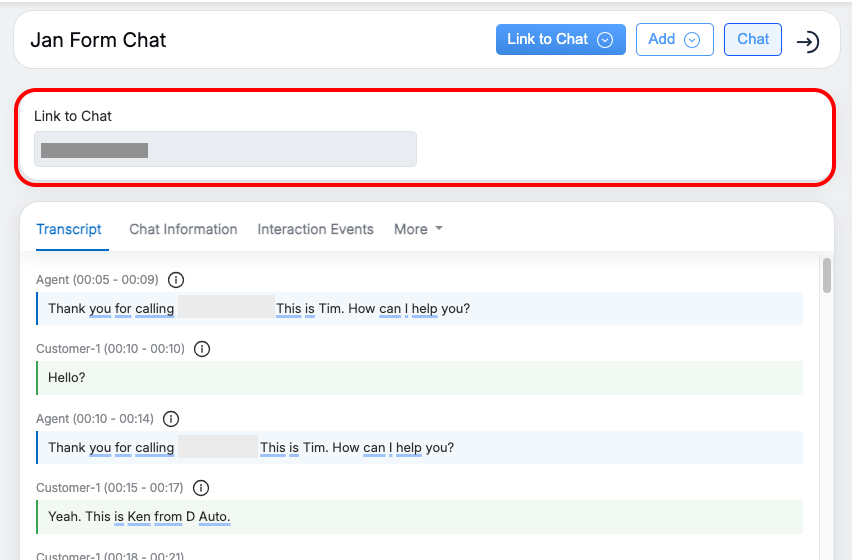Click the transcript vertical scrollbar thumb
The width and height of the screenshot is (852, 560).
[827, 276]
